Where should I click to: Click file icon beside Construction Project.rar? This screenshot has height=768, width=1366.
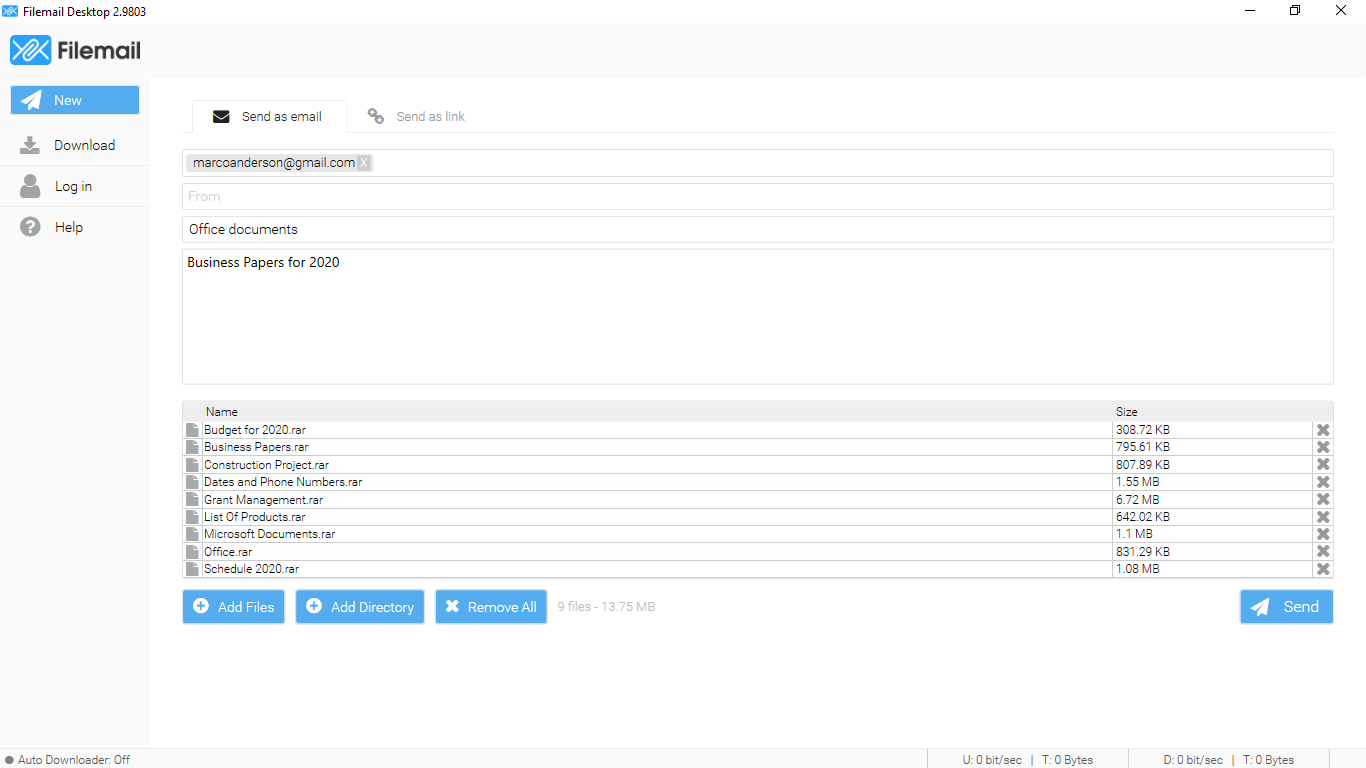point(192,465)
